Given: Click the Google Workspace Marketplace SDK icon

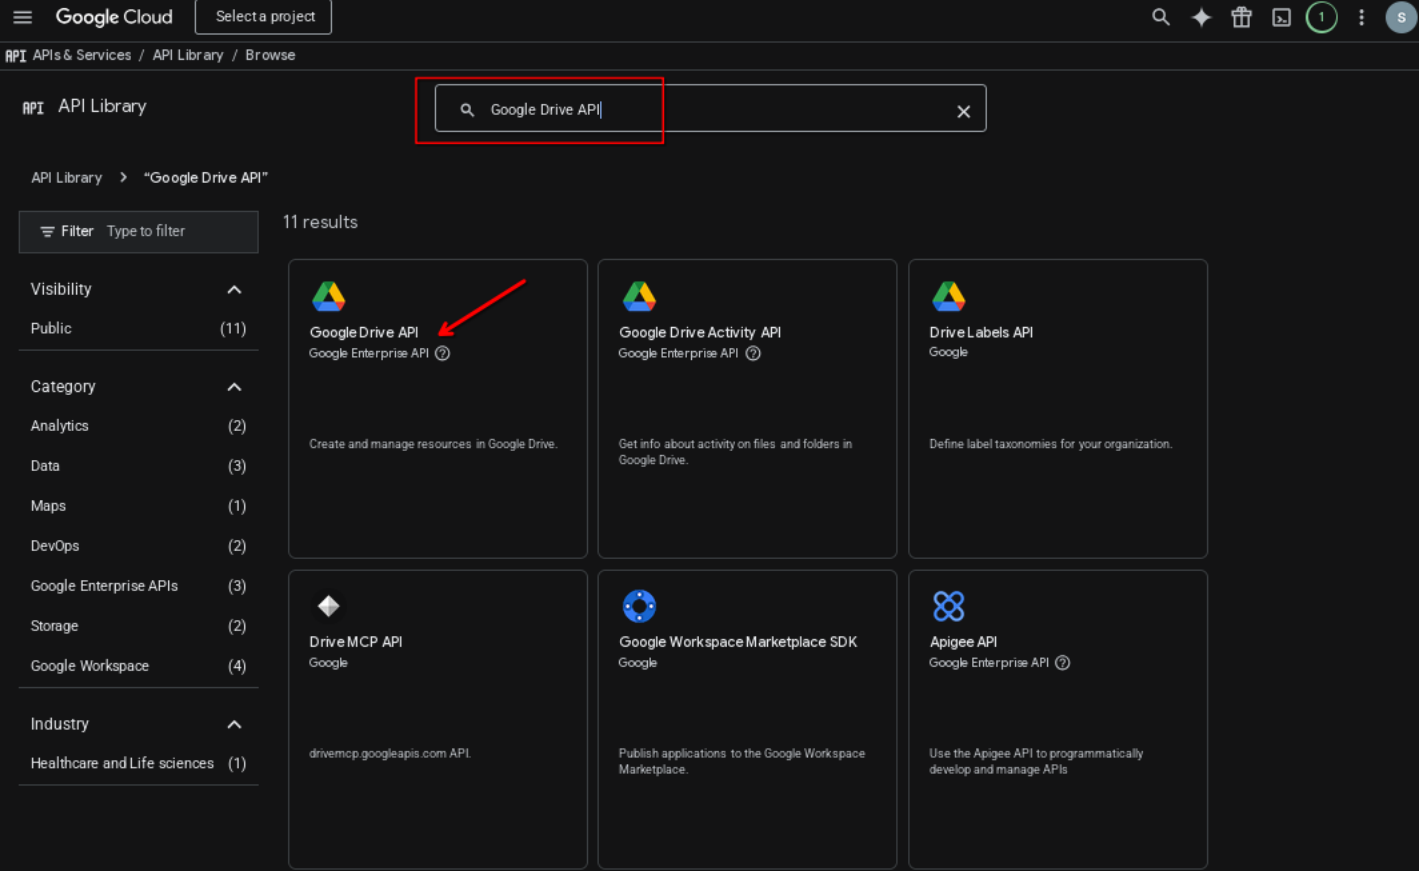Looking at the screenshot, I should click(x=639, y=606).
